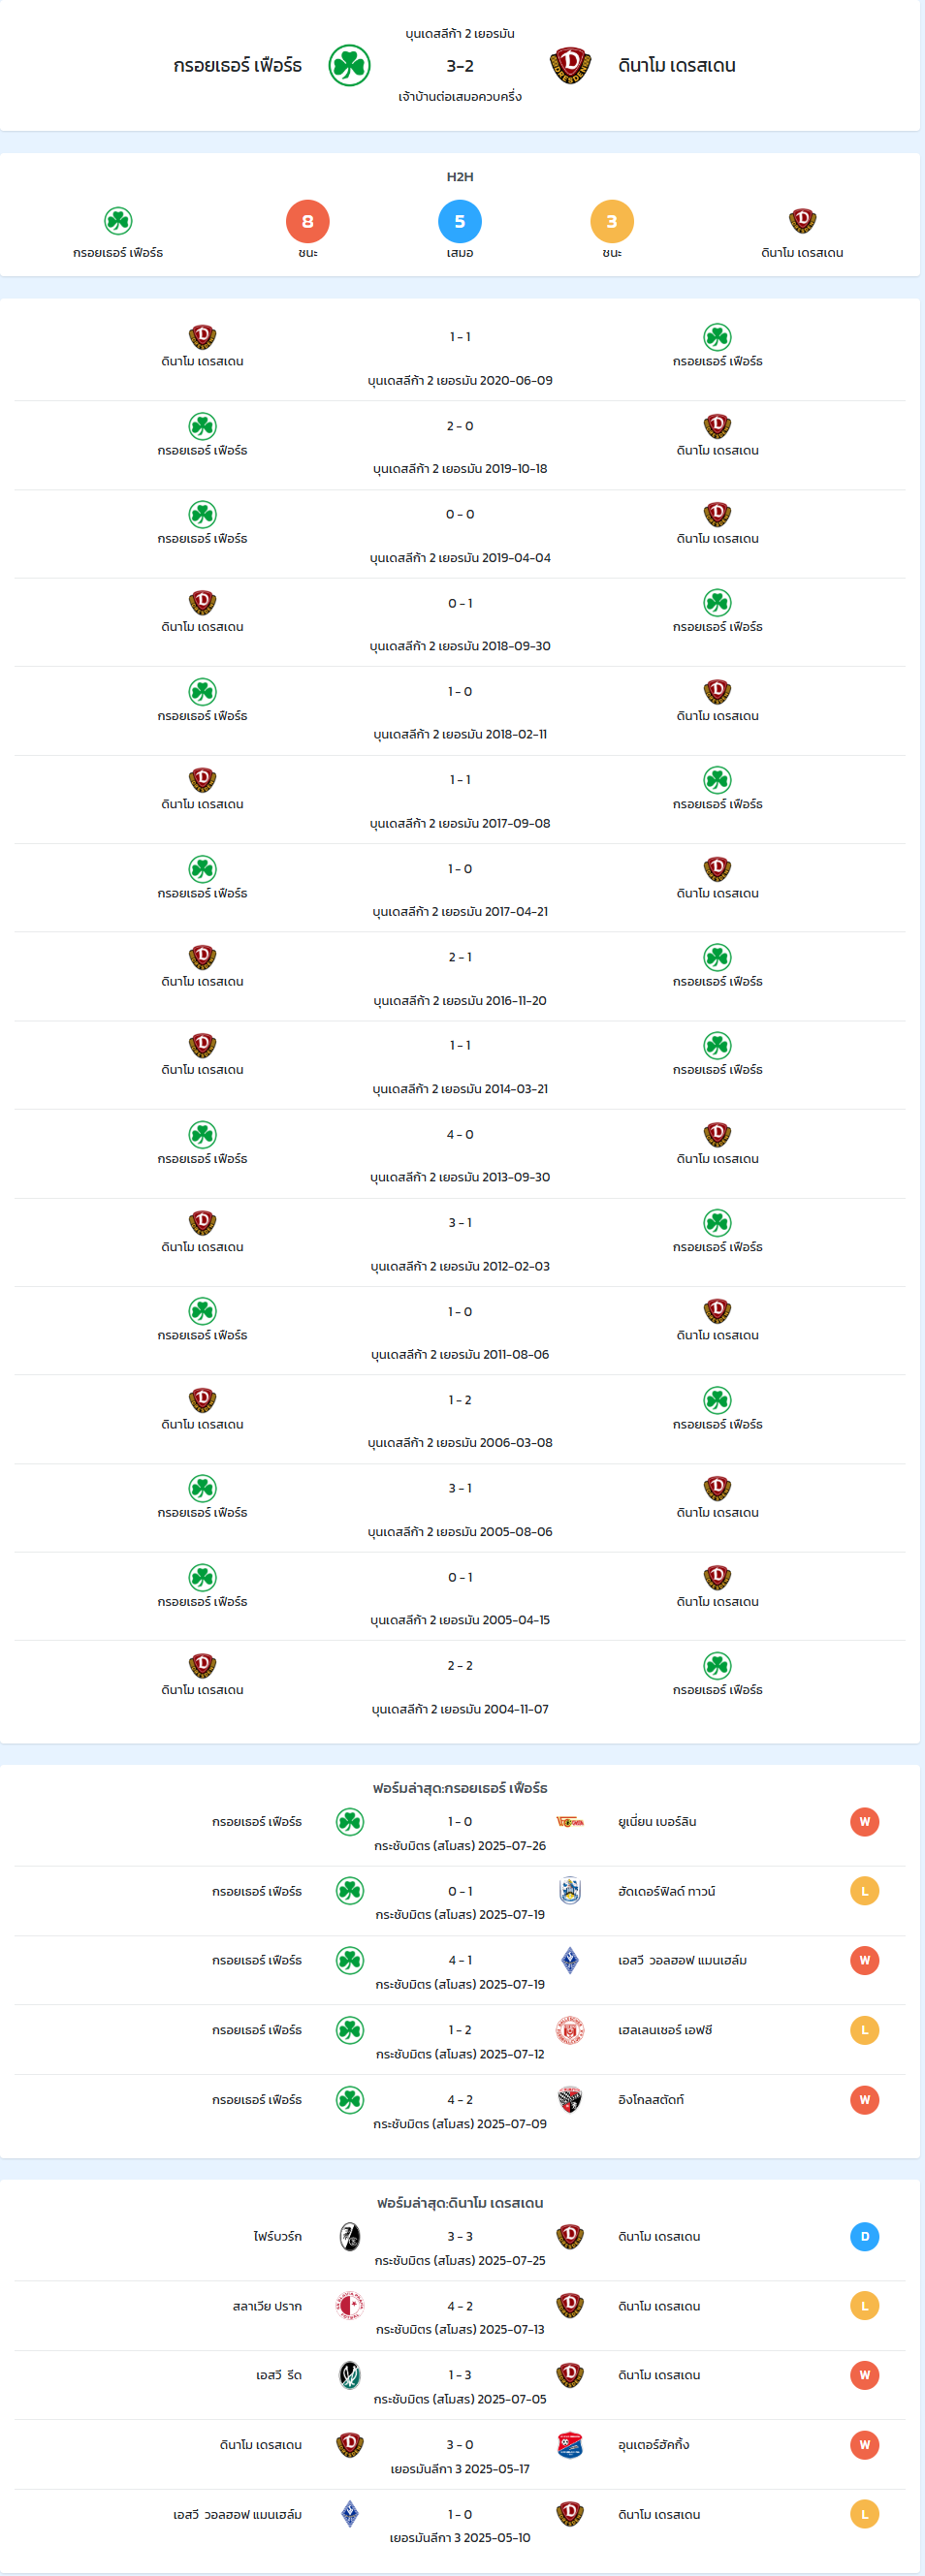The width and height of the screenshot is (925, 2576).
Task: Click the blue D badge for Freiburg match
Action: (865, 2236)
